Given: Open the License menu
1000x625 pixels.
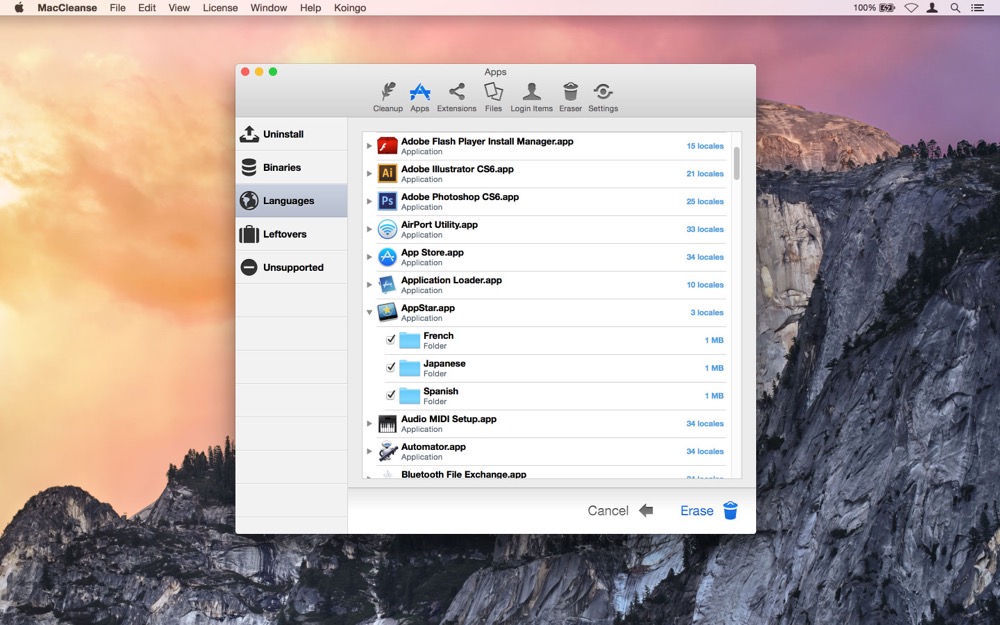Looking at the screenshot, I should tap(220, 8).
